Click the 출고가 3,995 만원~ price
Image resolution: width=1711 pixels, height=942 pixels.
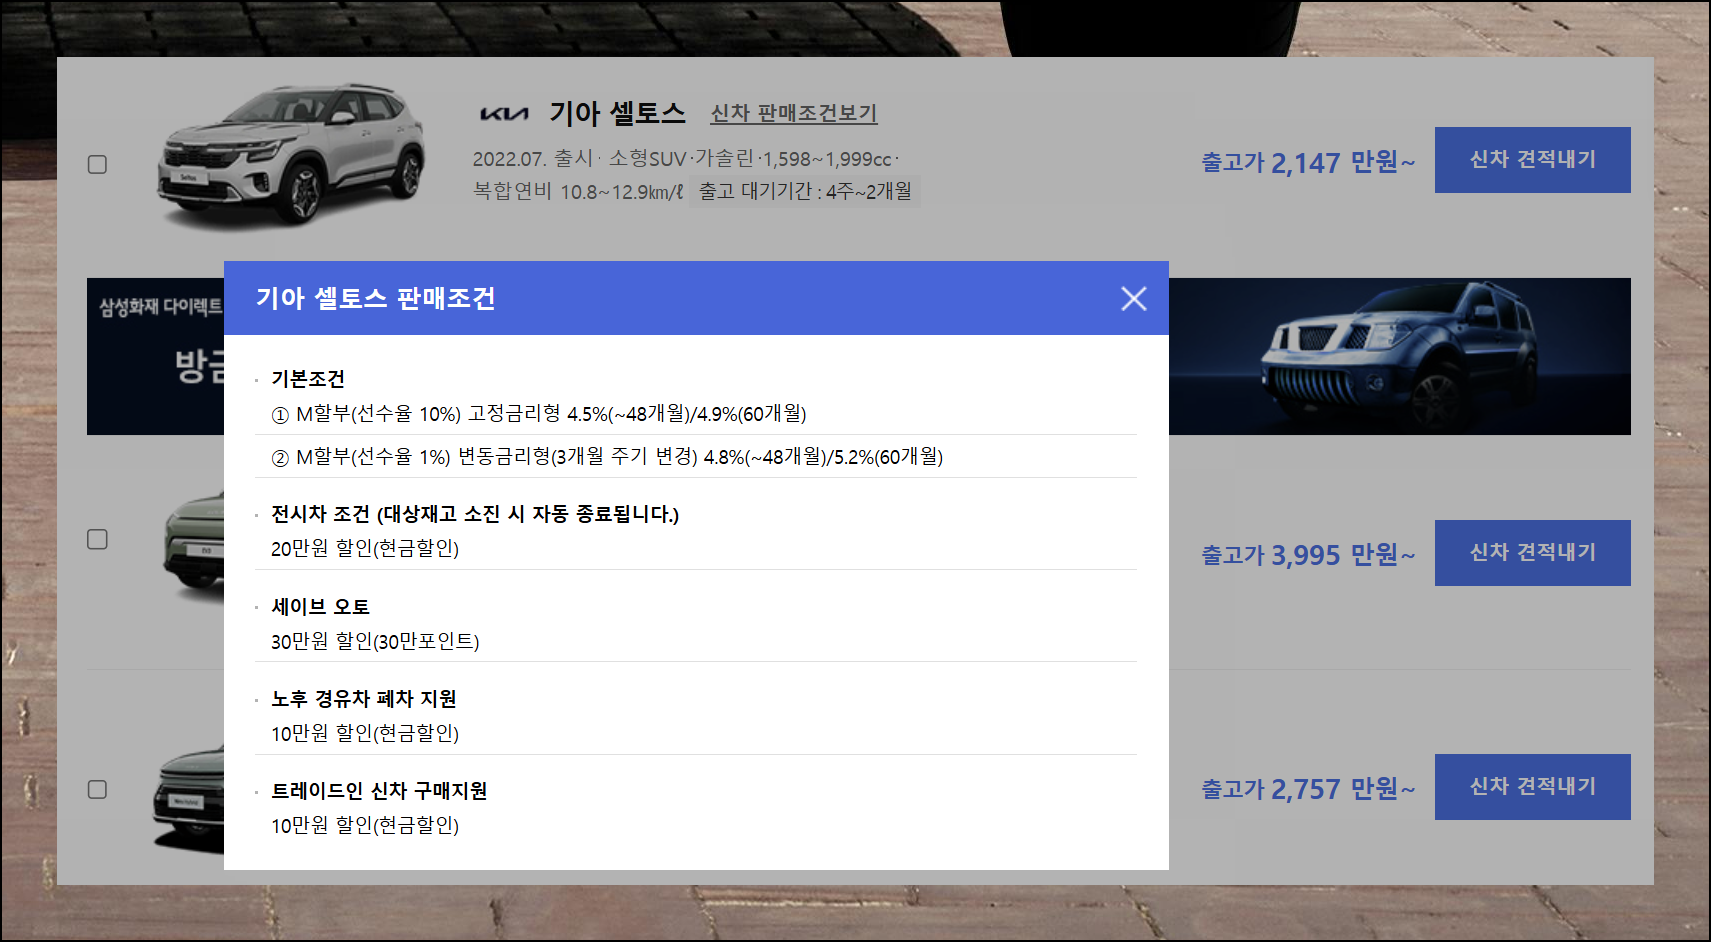click(x=1308, y=555)
